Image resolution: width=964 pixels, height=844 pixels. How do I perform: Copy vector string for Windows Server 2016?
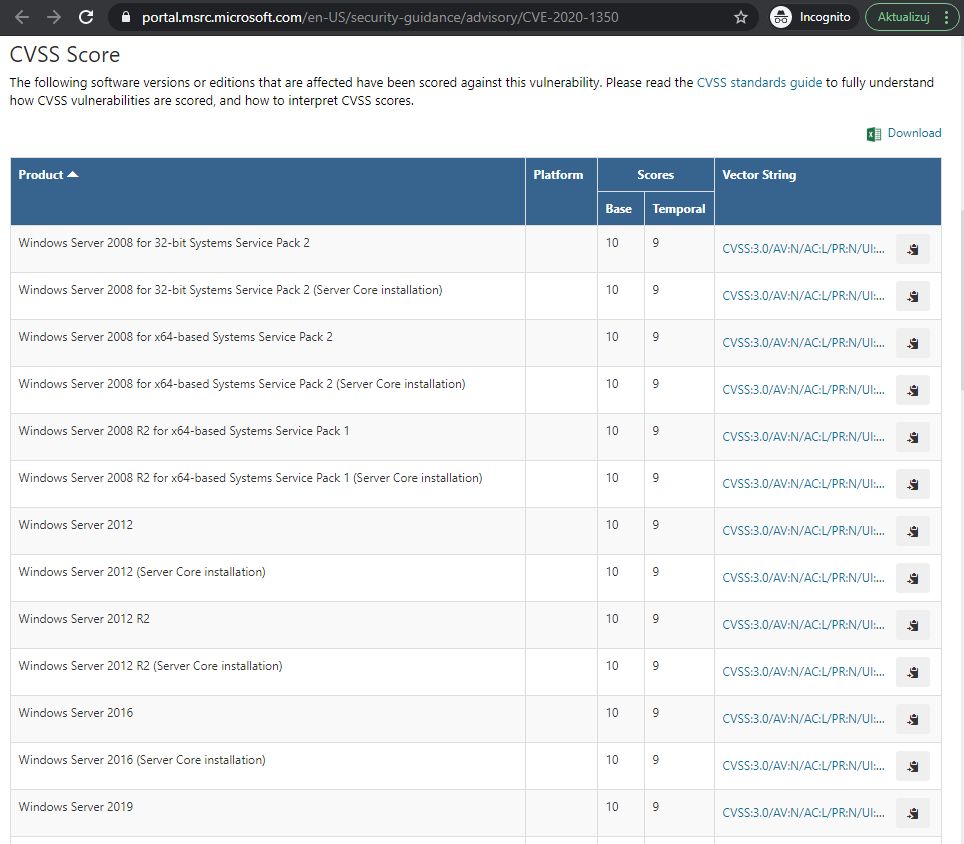point(912,719)
